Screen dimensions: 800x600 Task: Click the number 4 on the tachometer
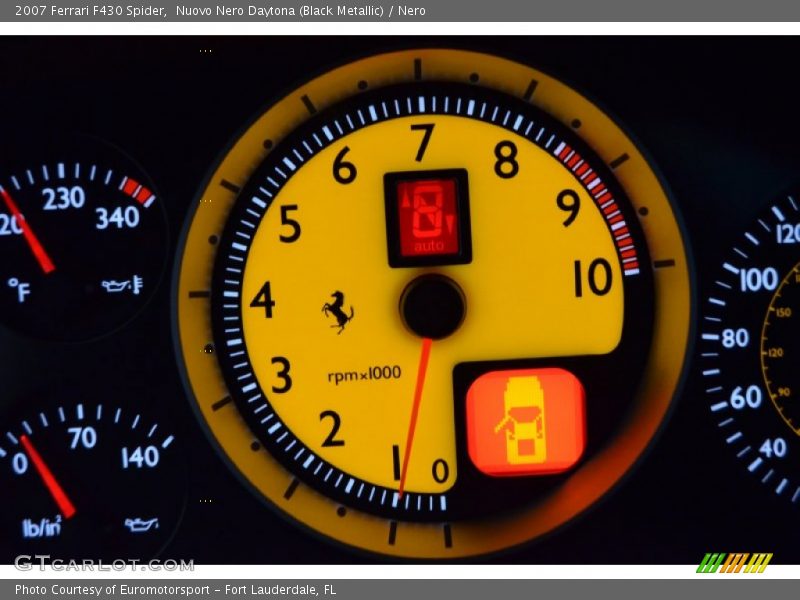pyautogui.click(x=263, y=300)
